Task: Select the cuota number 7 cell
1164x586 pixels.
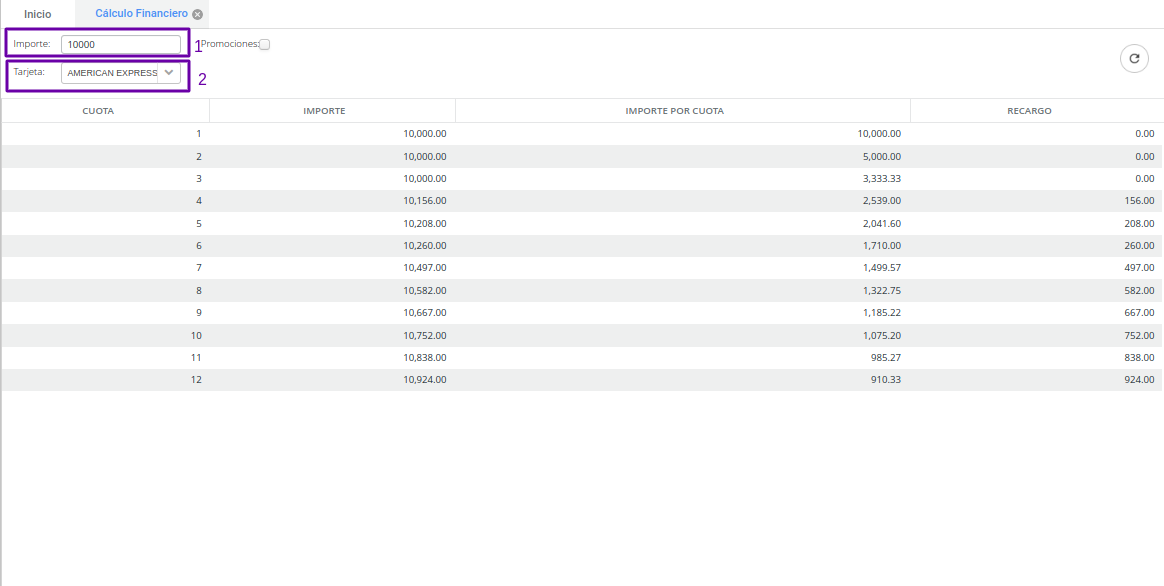Action: point(105,267)
